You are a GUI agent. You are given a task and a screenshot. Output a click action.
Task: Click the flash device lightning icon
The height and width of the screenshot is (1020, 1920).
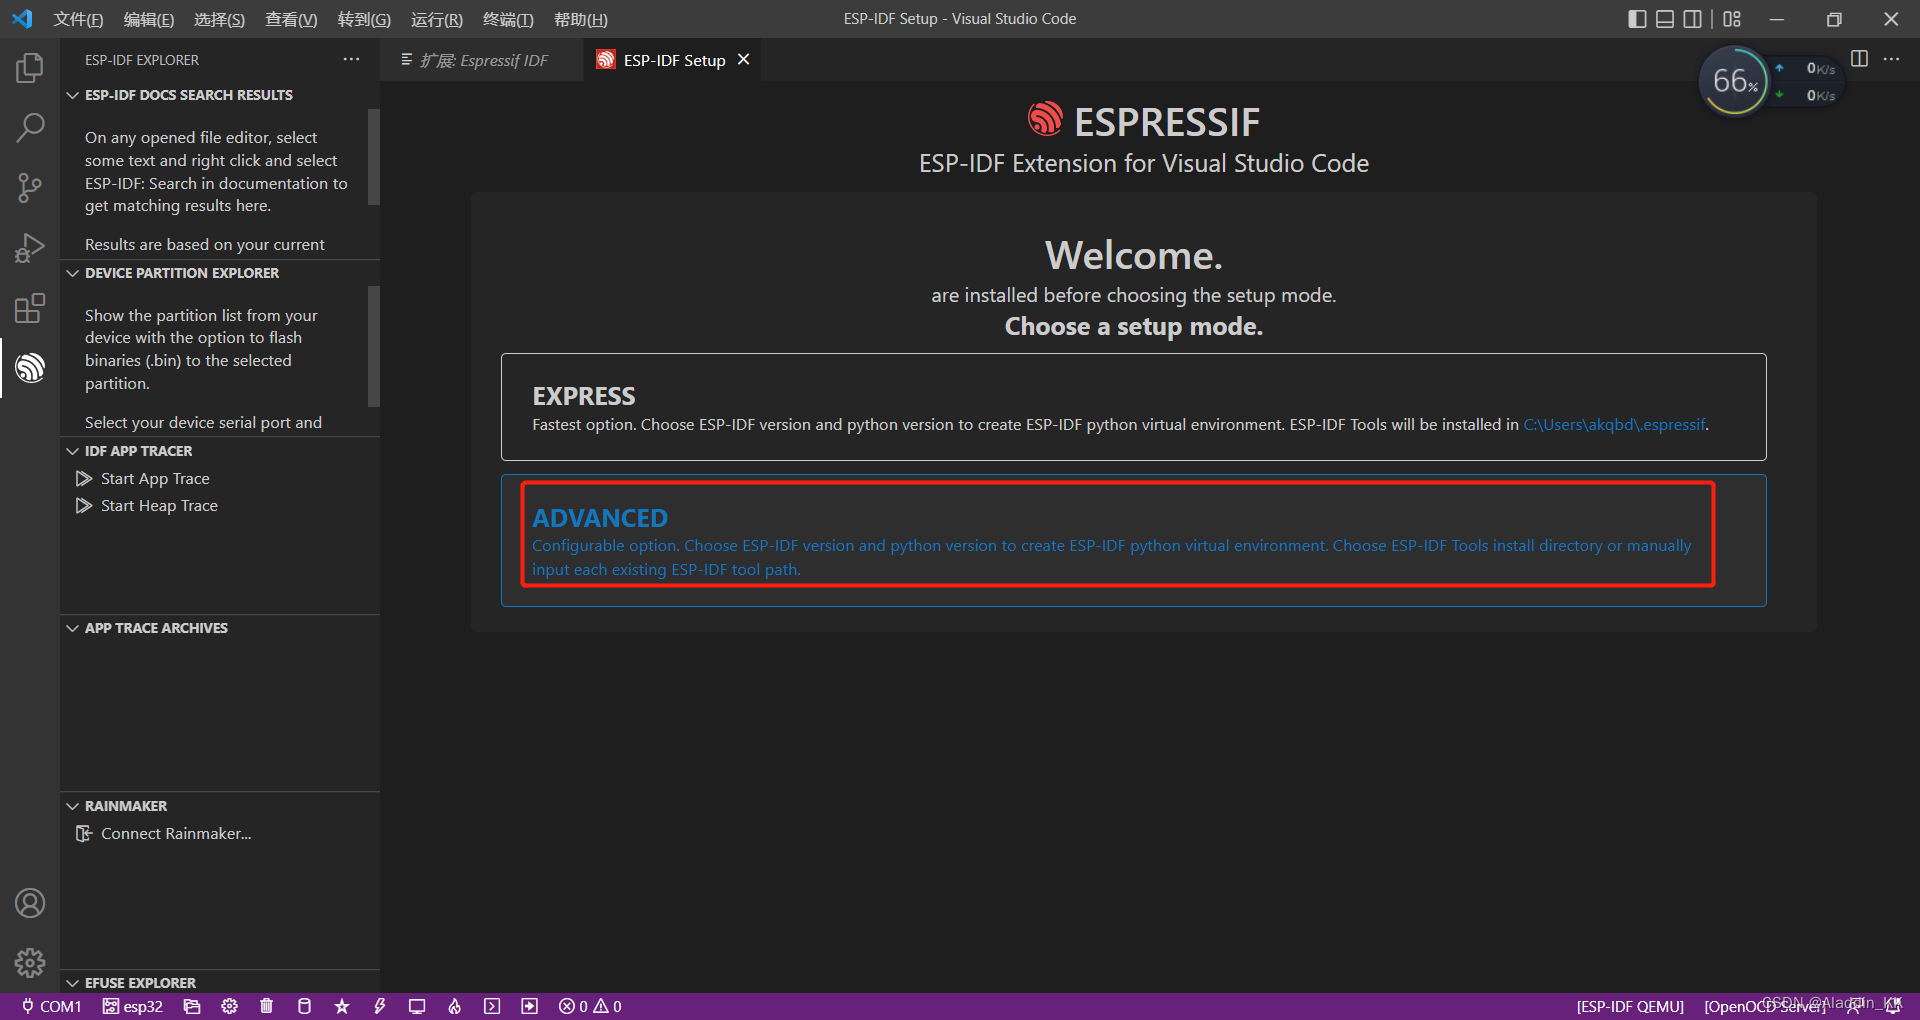(x=380, y=1006)
